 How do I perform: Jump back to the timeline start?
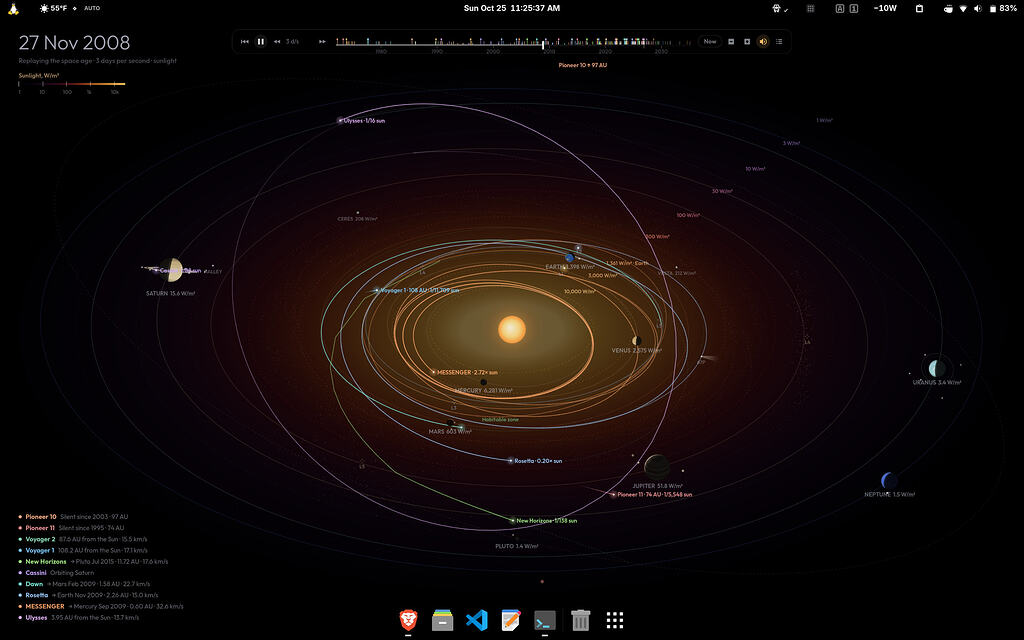point(245,41)
